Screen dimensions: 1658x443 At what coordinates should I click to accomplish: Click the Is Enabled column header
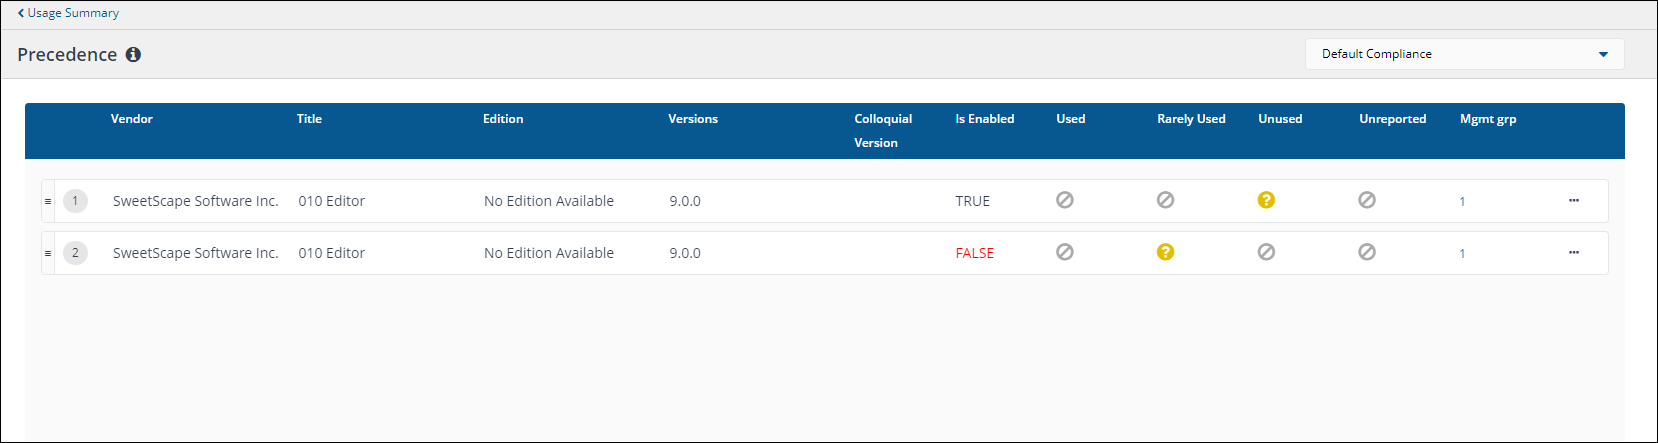coord(984,119)
